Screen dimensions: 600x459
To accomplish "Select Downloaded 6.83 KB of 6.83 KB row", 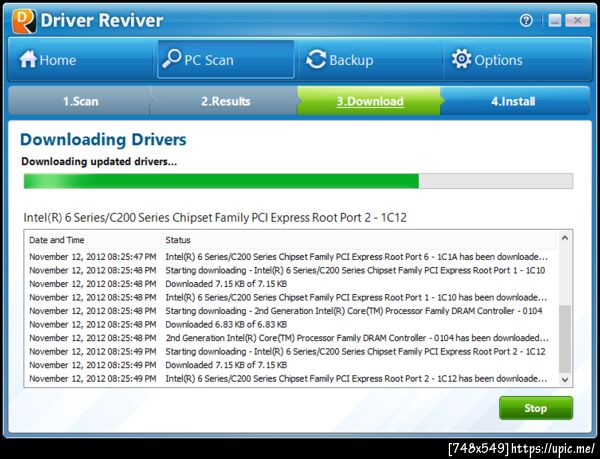I will point(290,324).
